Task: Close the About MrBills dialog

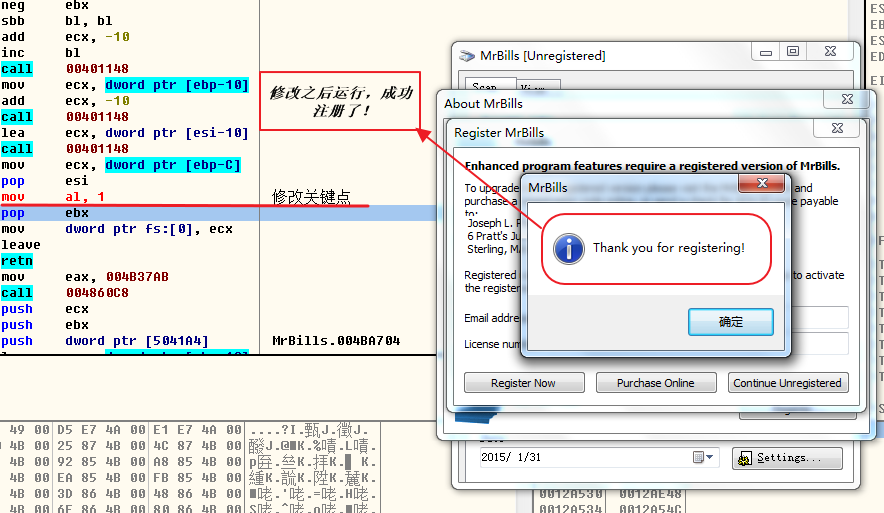Action: point(847,99)
